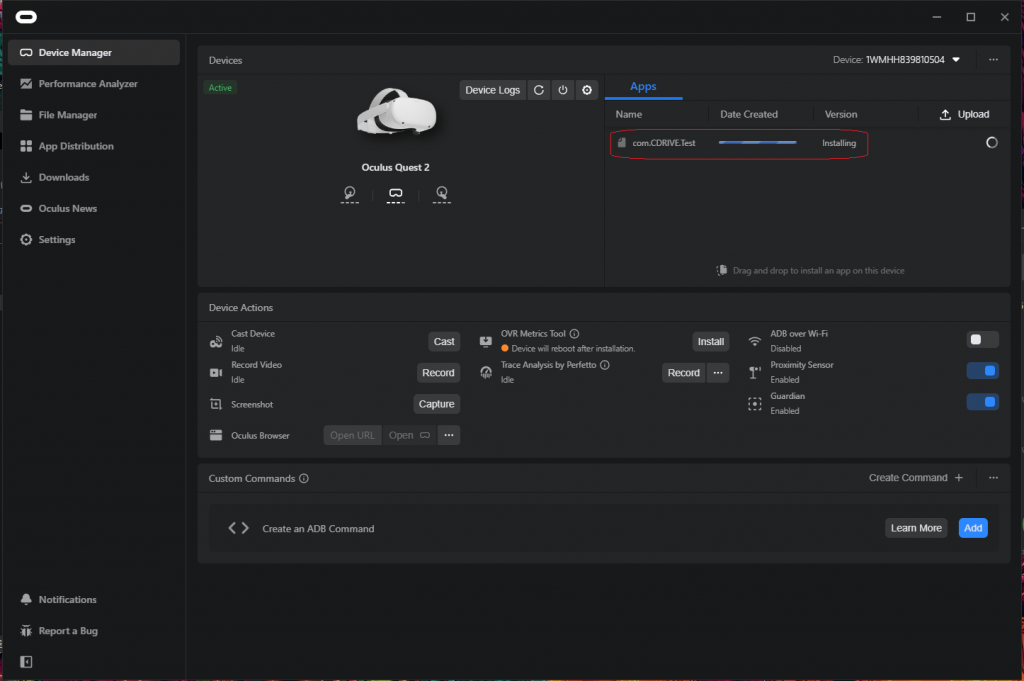Disable the Proximity Sensor toggle

point(982,371)
